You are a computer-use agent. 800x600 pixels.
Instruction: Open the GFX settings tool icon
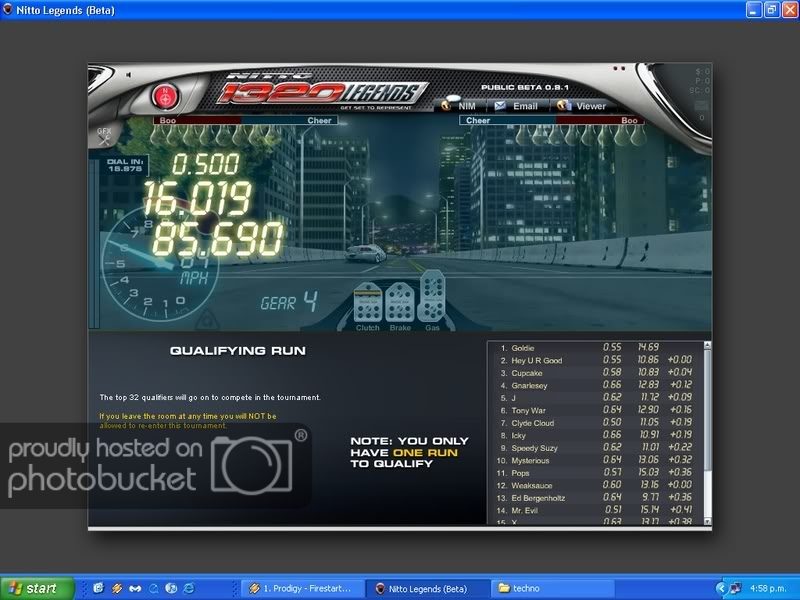[104, 137]
